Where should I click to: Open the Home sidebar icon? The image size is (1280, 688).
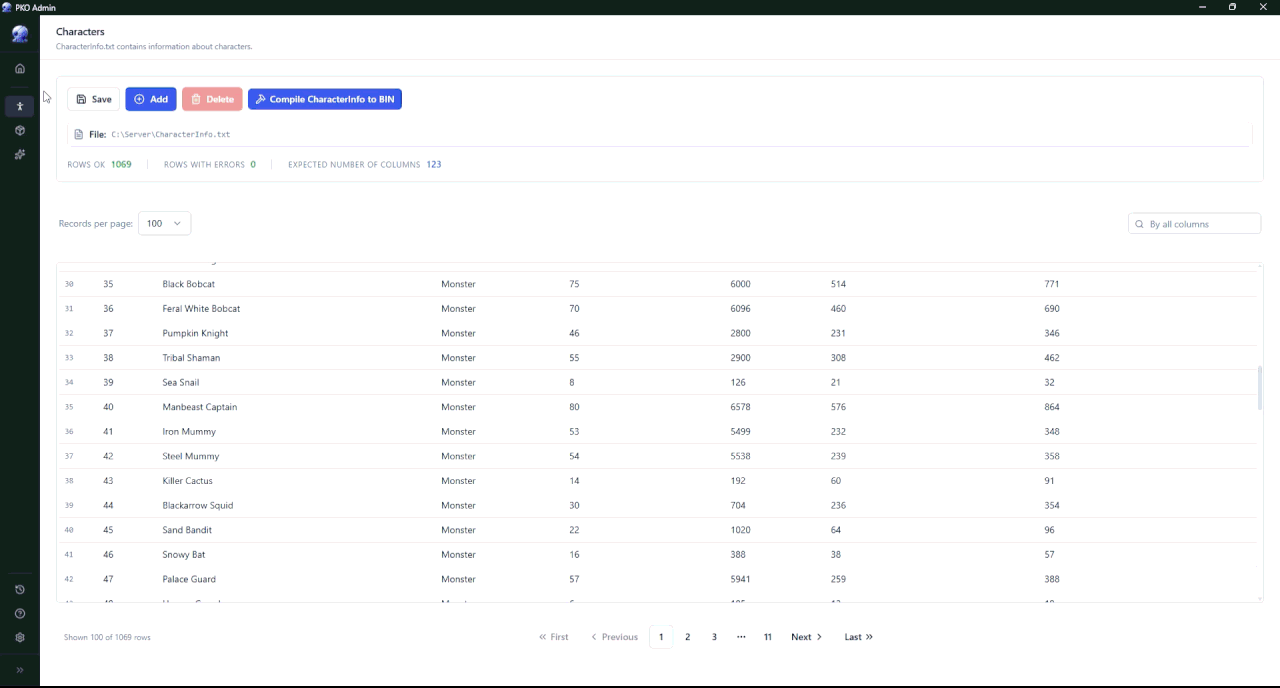click(x=20, y=69)
